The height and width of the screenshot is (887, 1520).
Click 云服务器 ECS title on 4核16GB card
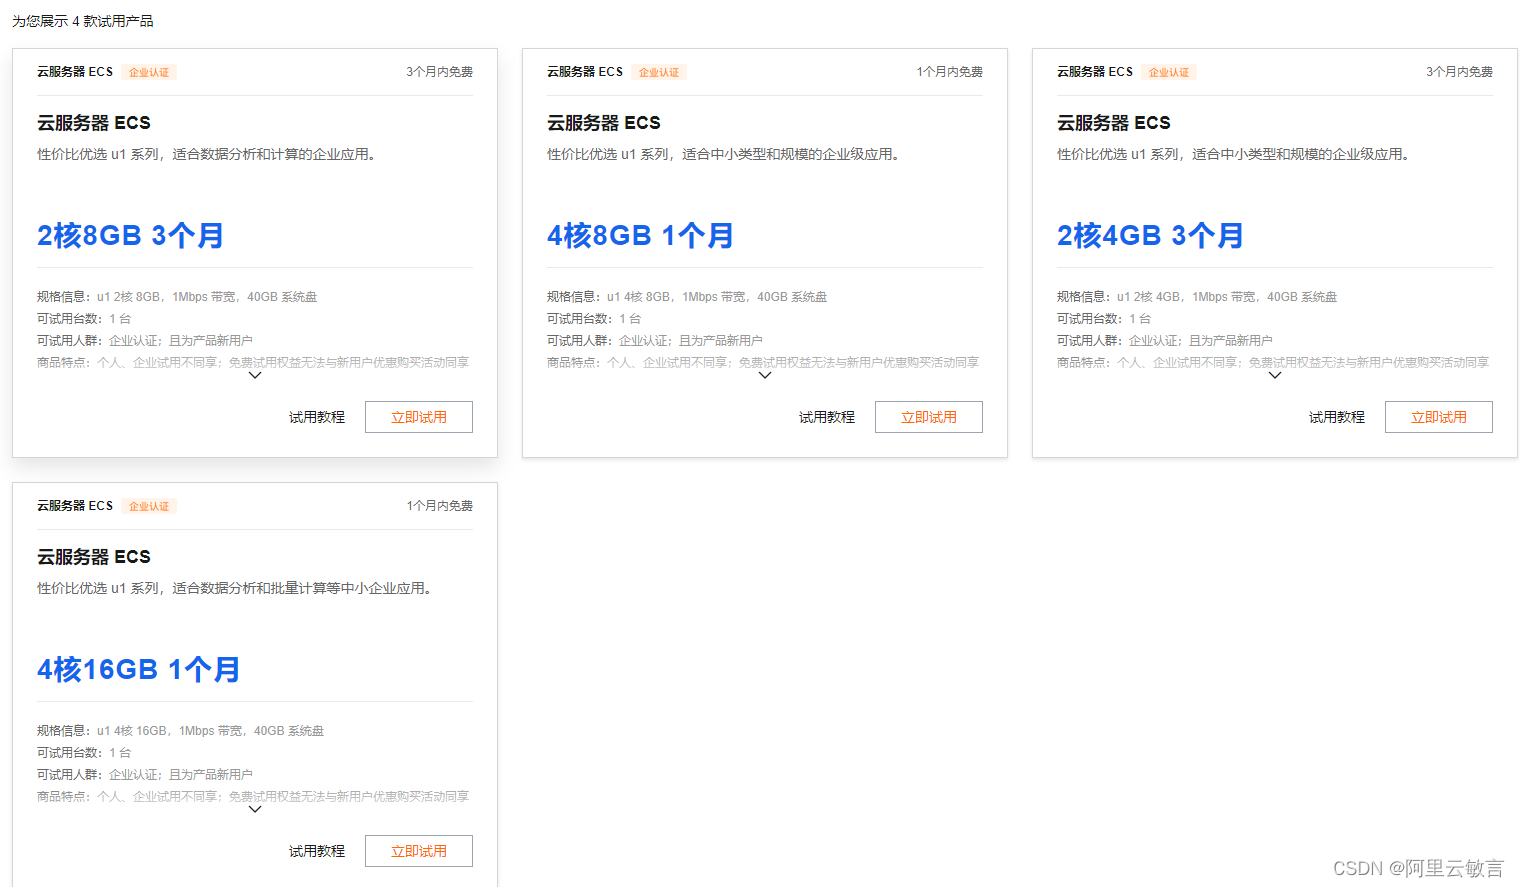click(x=94, y=557)
